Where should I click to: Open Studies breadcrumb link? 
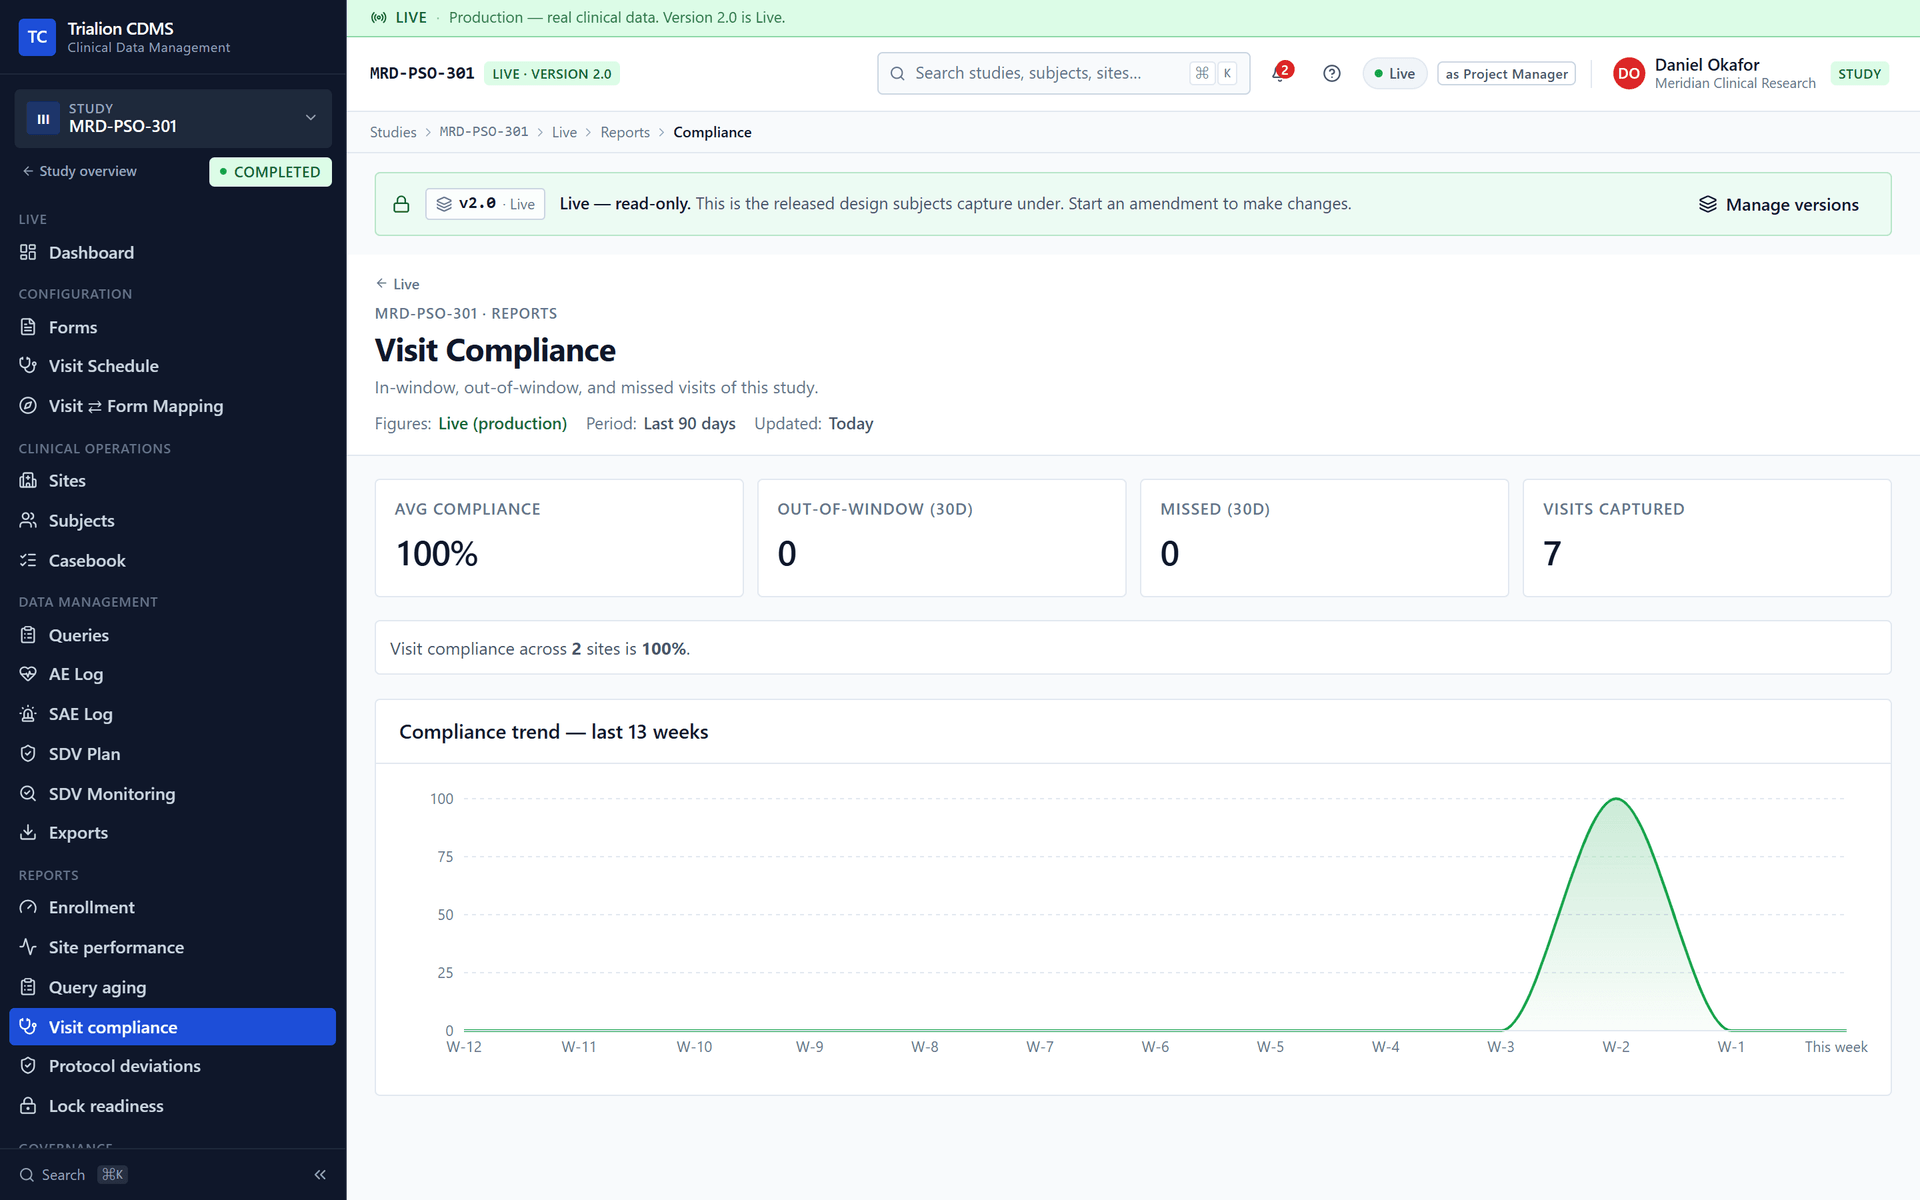point(393,132)
